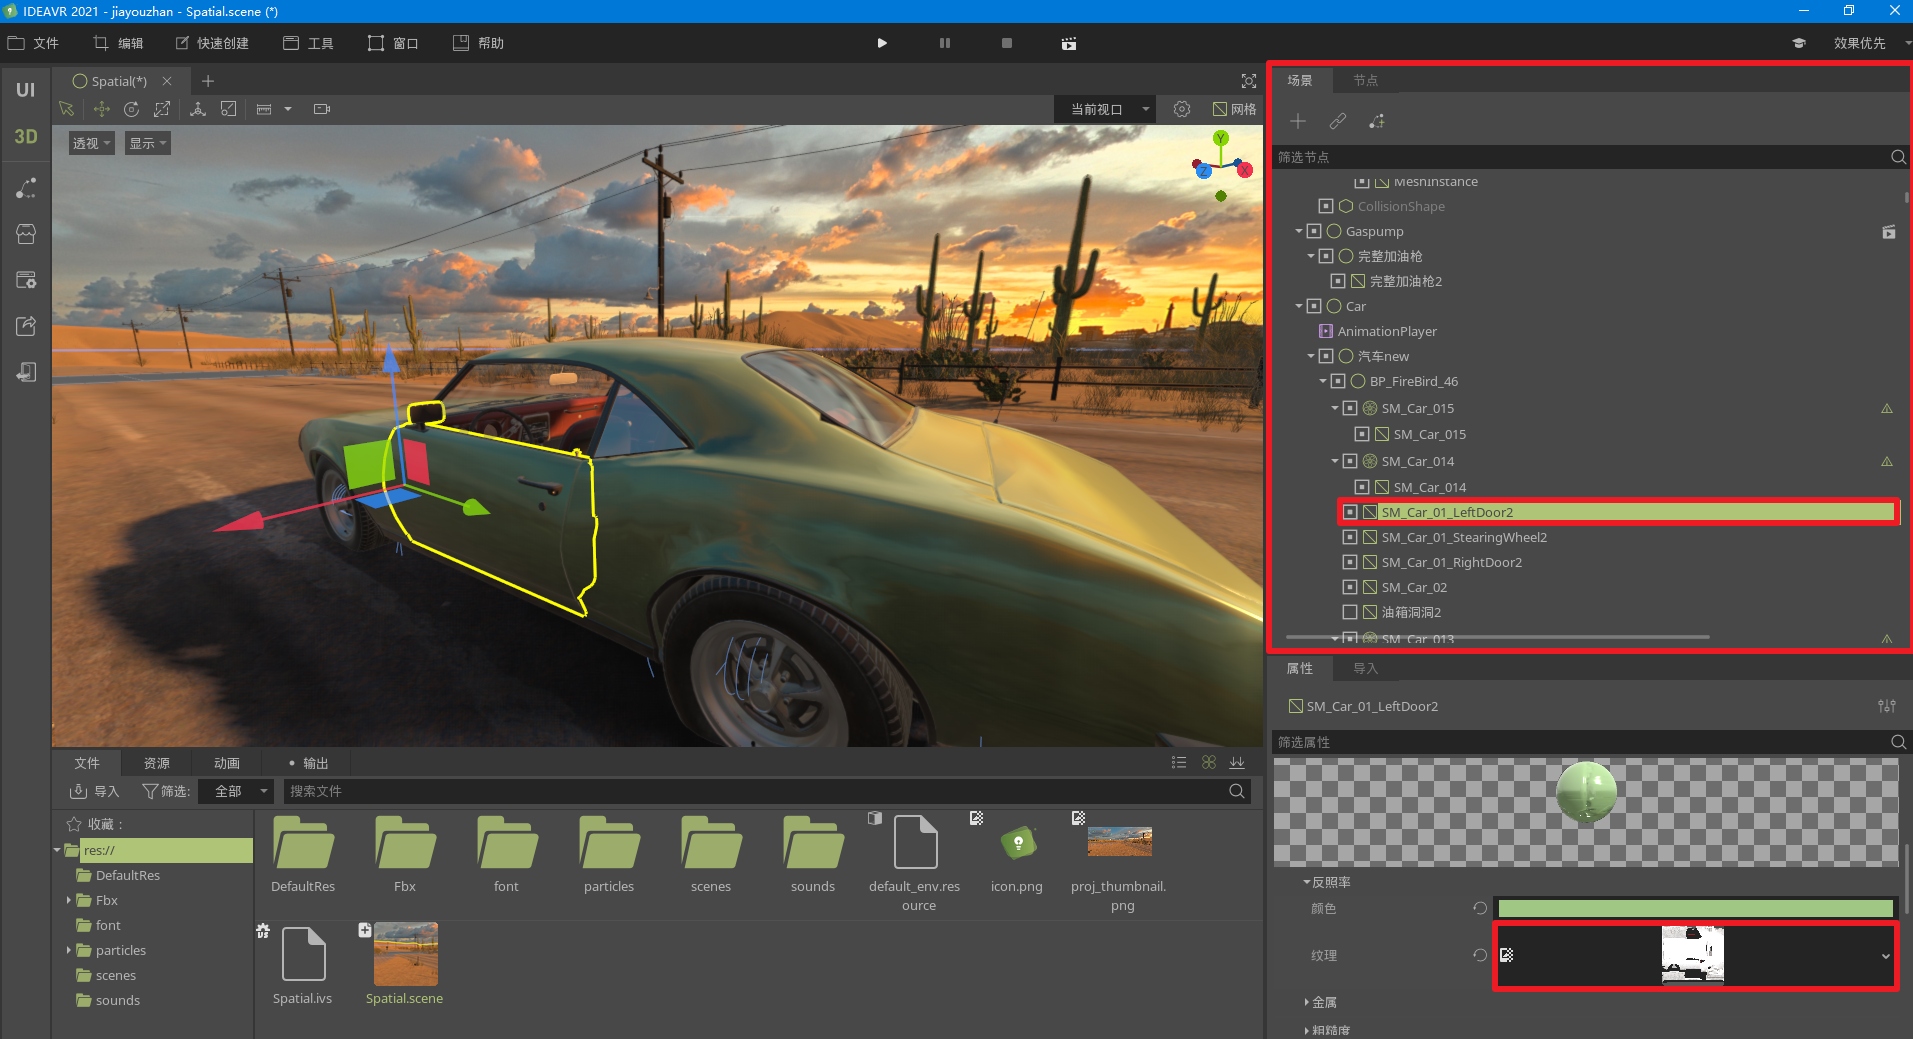Click the snap mode icon in viewport toolbar
The image size is (1913, 1039).
pyautogui.click(x=229, y=109)
